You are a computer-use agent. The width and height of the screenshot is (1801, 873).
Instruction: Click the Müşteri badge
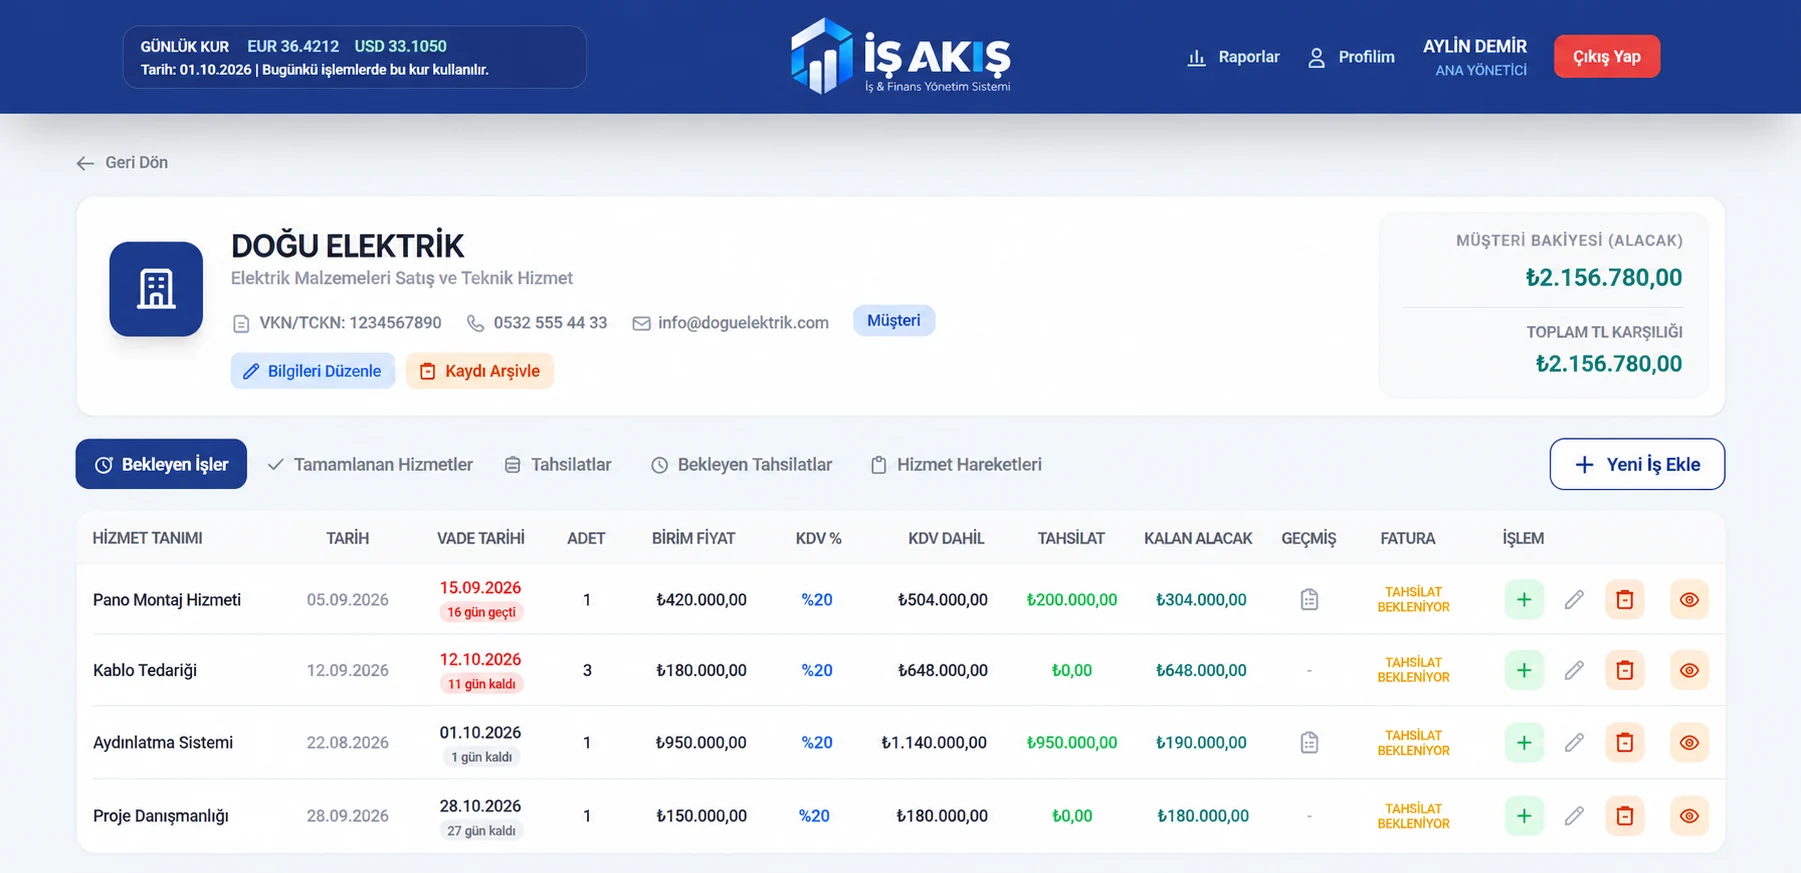click(x=894, y=321)
